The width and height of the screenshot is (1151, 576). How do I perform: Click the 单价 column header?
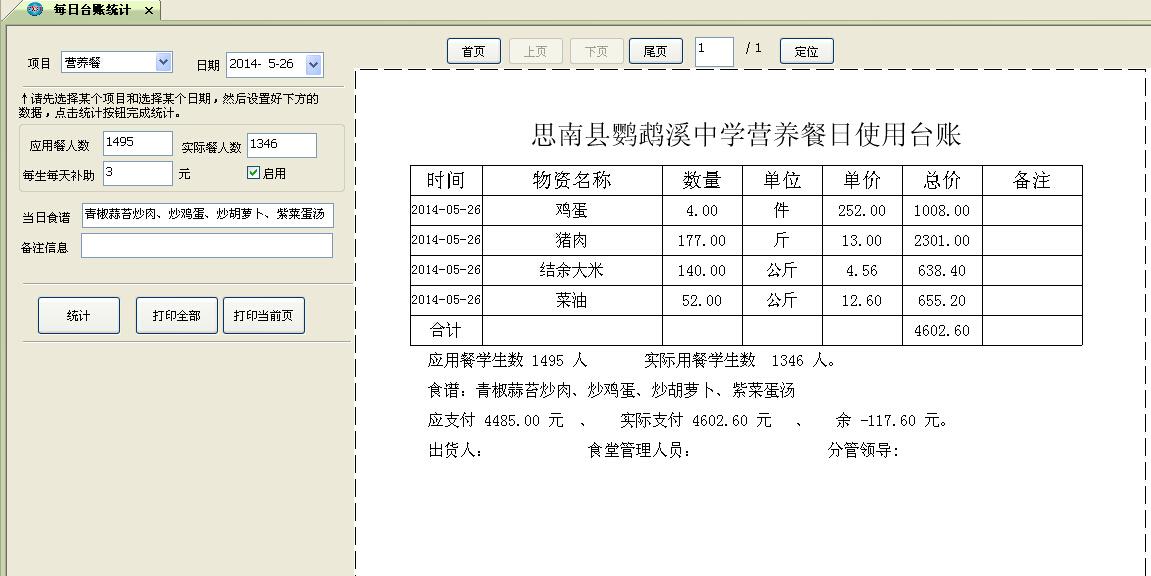pos(862,181)
